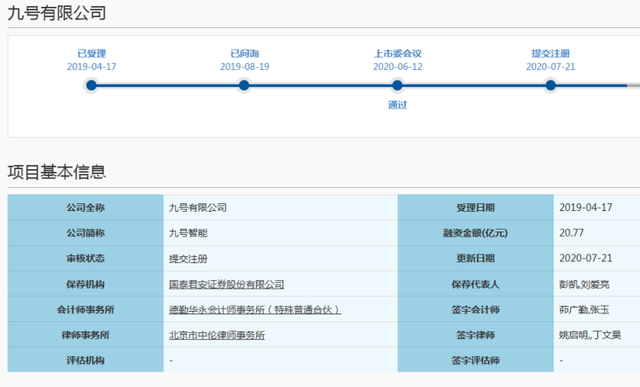Viewport: 640px width, 387px height.
Task: Click the 张玉 signing accountant value
Action: (x=600, y=310)
